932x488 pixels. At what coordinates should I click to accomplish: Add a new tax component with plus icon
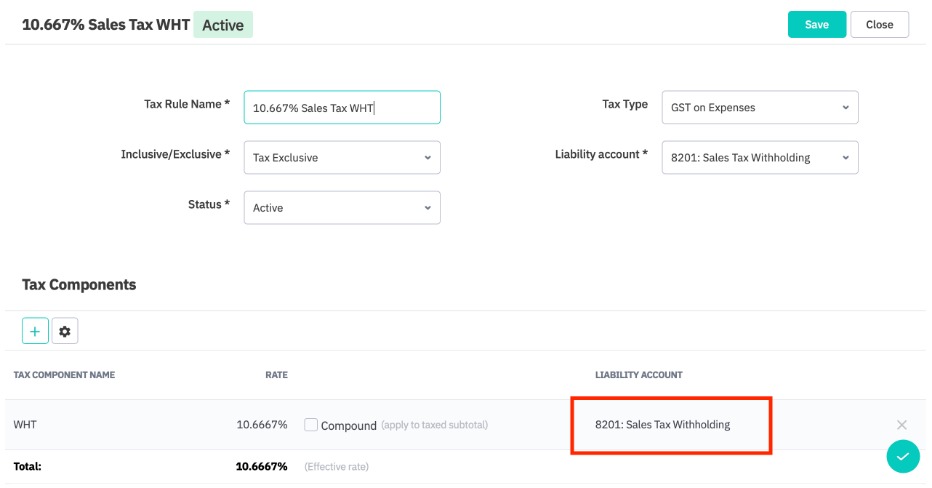[x=35, y=331]
